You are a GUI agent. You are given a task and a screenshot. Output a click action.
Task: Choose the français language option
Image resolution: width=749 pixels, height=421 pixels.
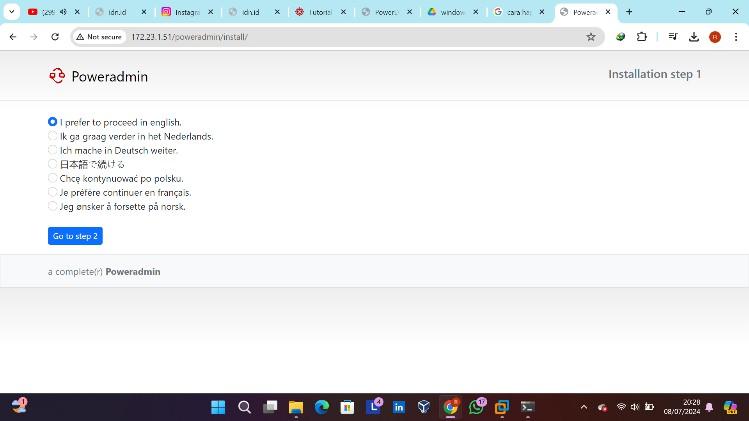(x=53, y=192)
